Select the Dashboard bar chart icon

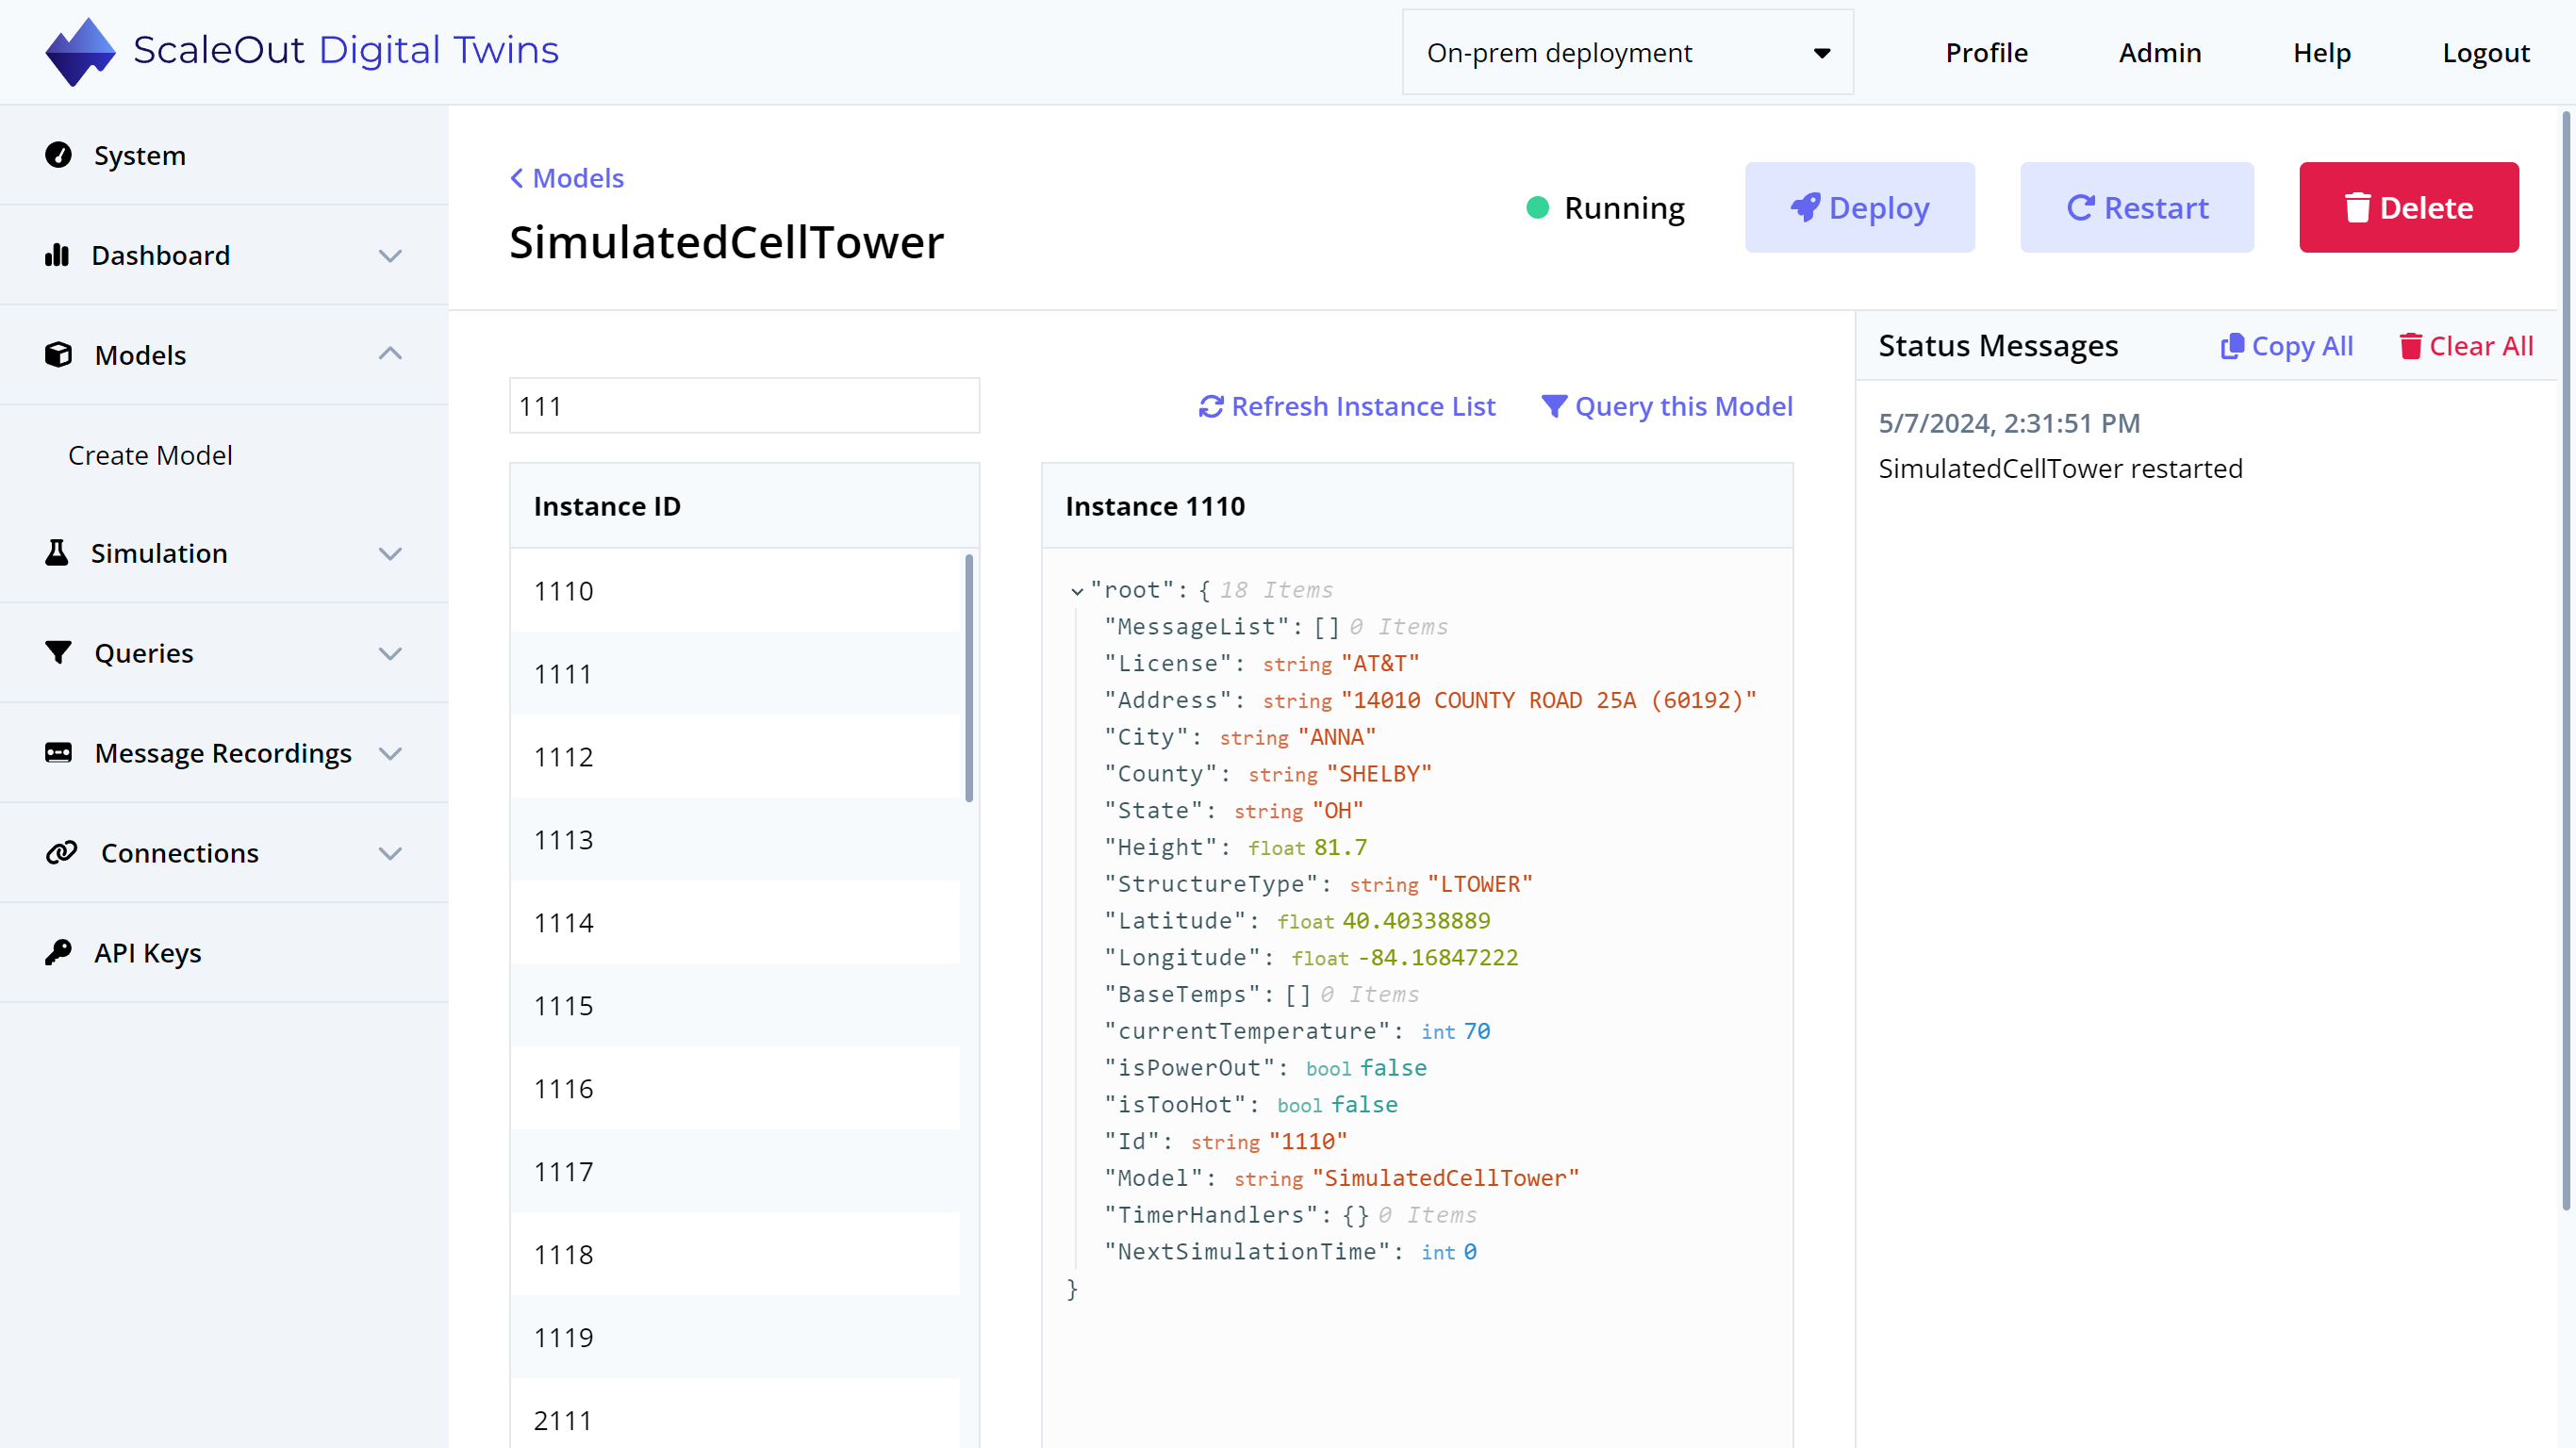[59, 255]
